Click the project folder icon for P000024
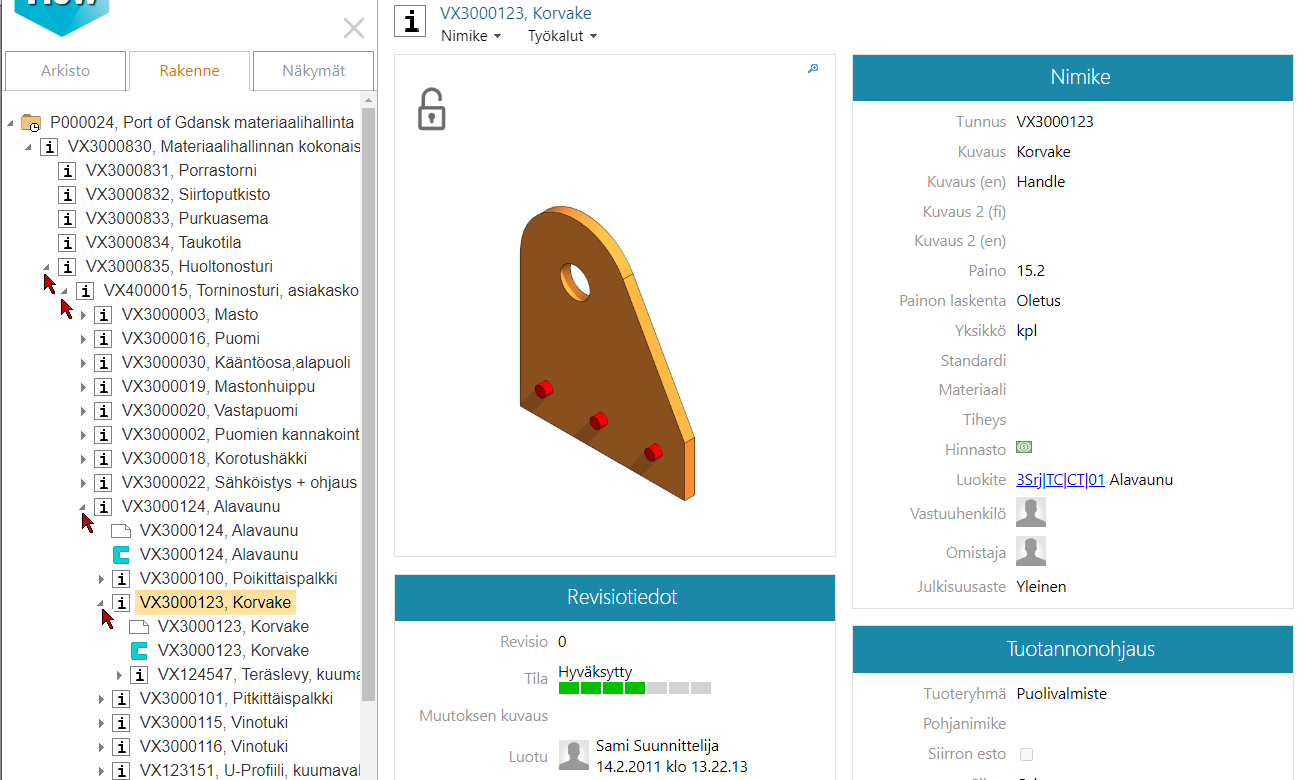Image resolution: width=1305 pixels, height=780 pixels. point(31,123)
